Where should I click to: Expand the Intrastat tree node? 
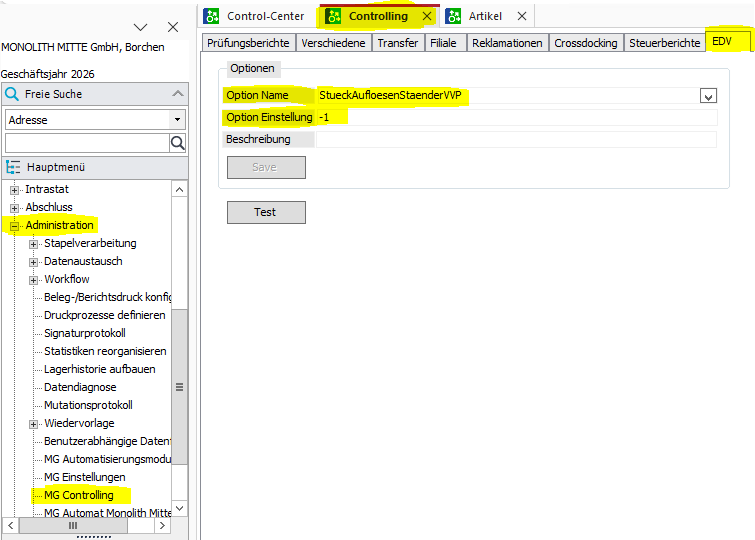[x=14, y=190]
